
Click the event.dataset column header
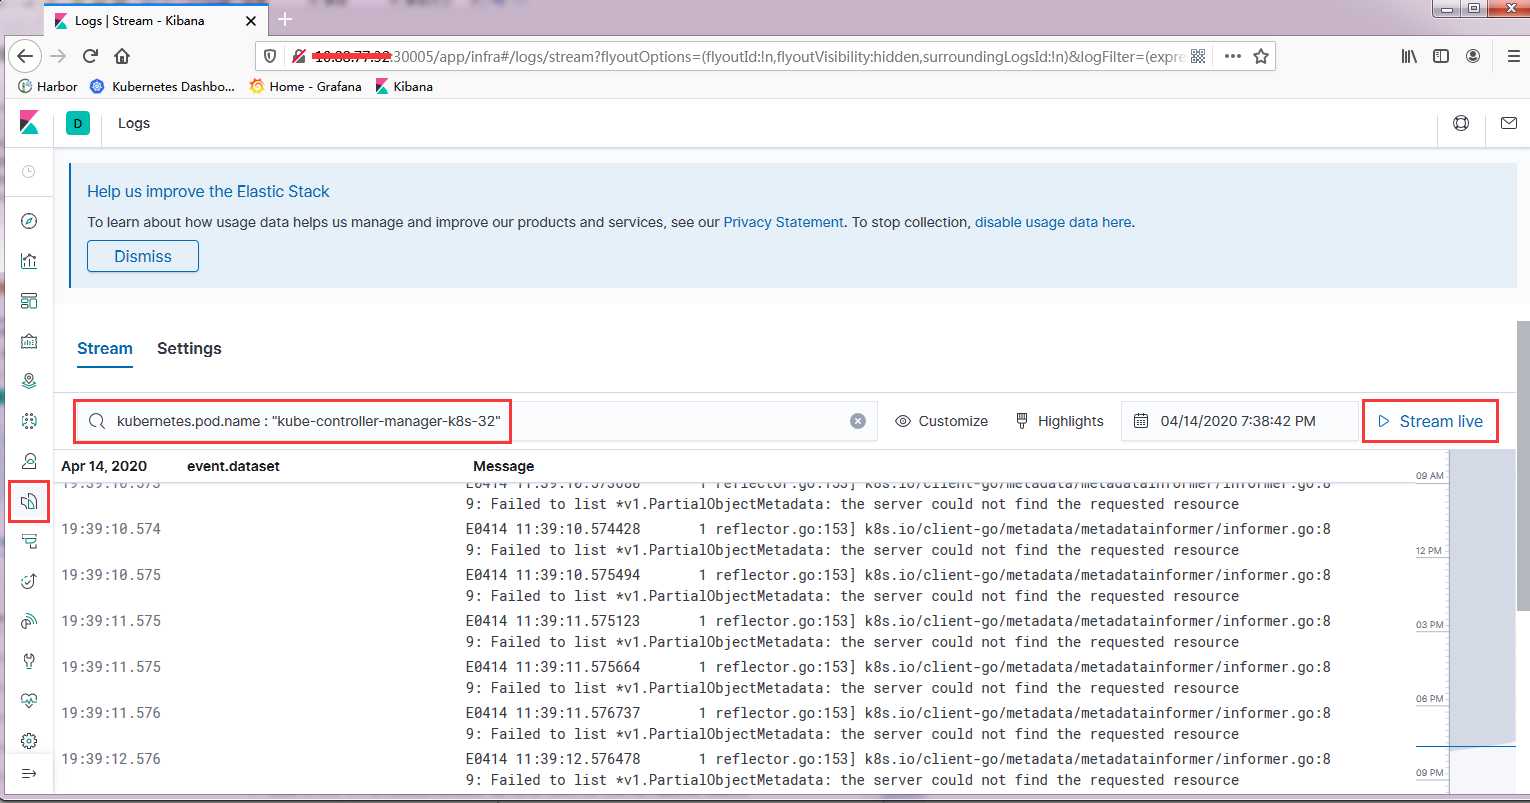234,466
